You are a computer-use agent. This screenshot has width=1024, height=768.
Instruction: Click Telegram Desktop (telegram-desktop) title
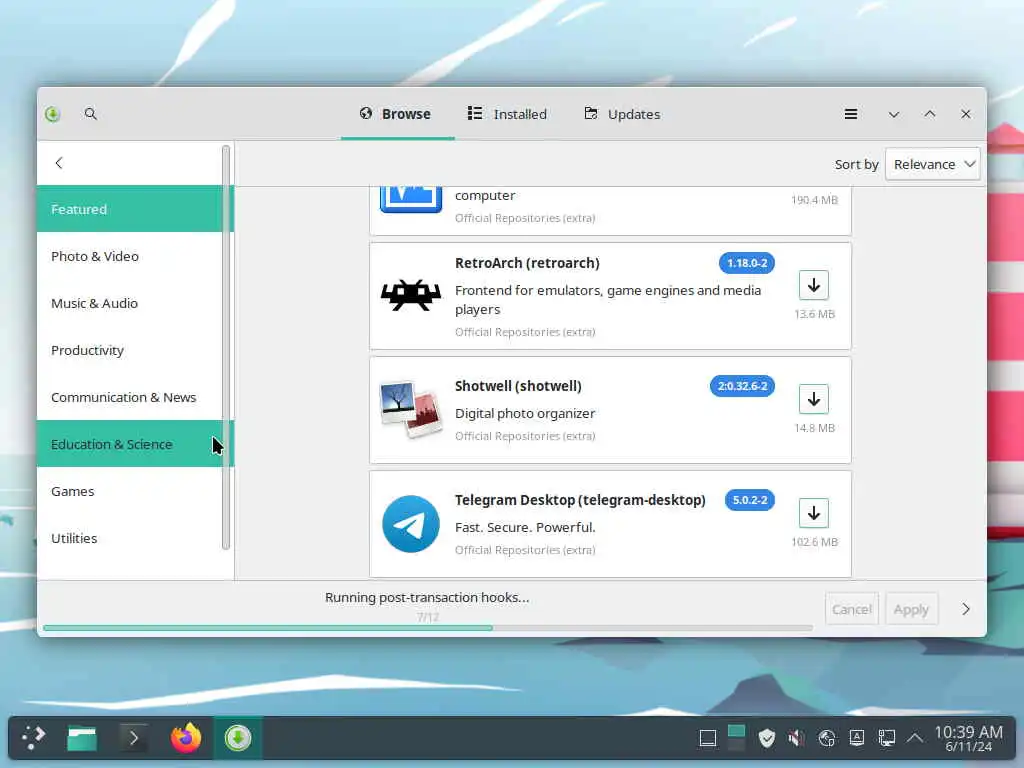pos(580,500)
